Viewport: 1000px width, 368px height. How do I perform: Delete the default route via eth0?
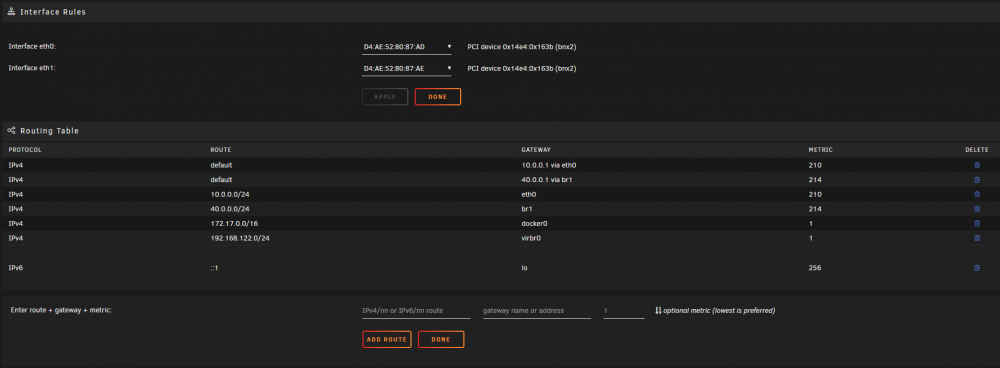(x=976, y=165)
